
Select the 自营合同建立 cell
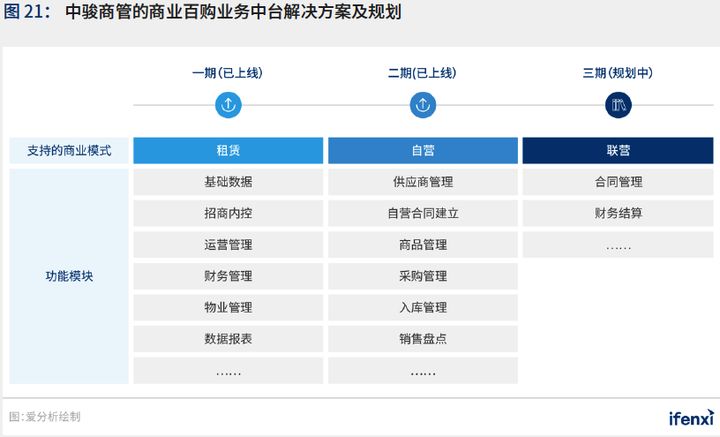pyautogui.click(x=423, y=213)
